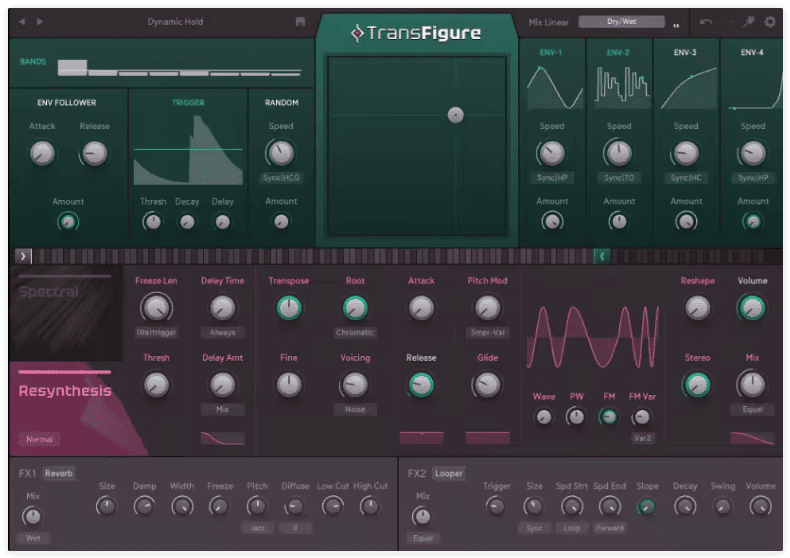Click the curve box below Release knob
Viewport: 790px width, 558px height.
[421, 438]
